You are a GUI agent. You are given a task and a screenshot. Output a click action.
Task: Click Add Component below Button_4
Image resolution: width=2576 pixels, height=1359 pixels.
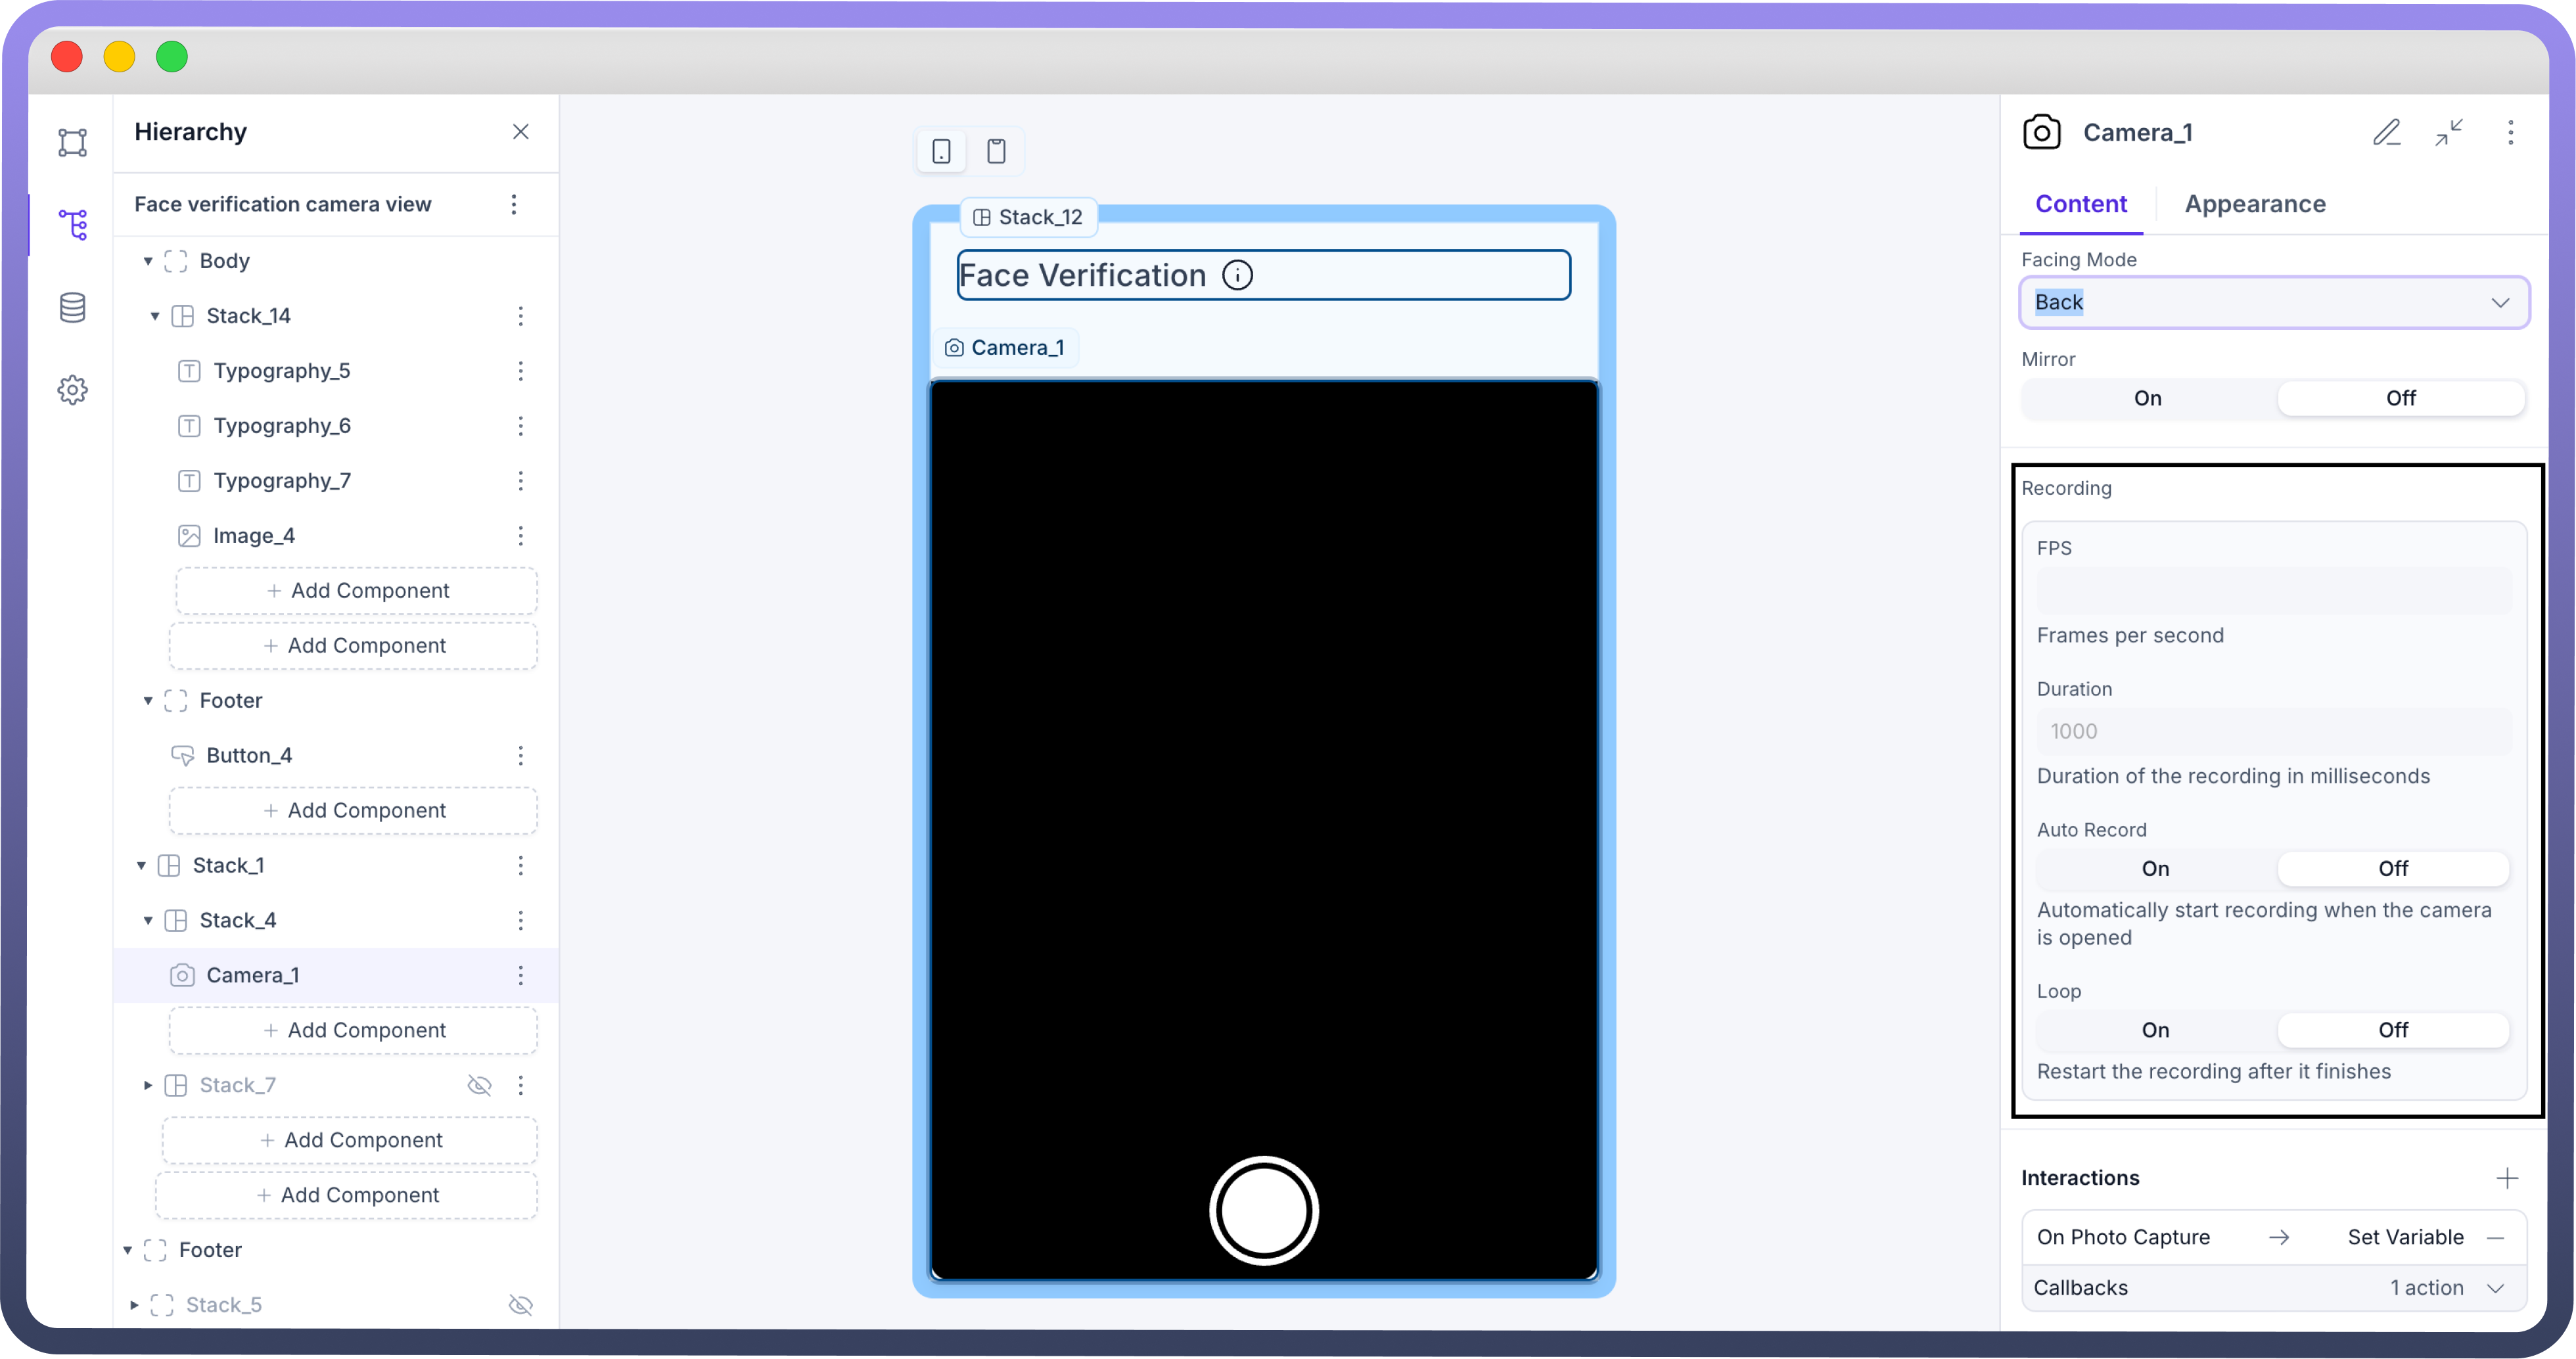[353, 810]
